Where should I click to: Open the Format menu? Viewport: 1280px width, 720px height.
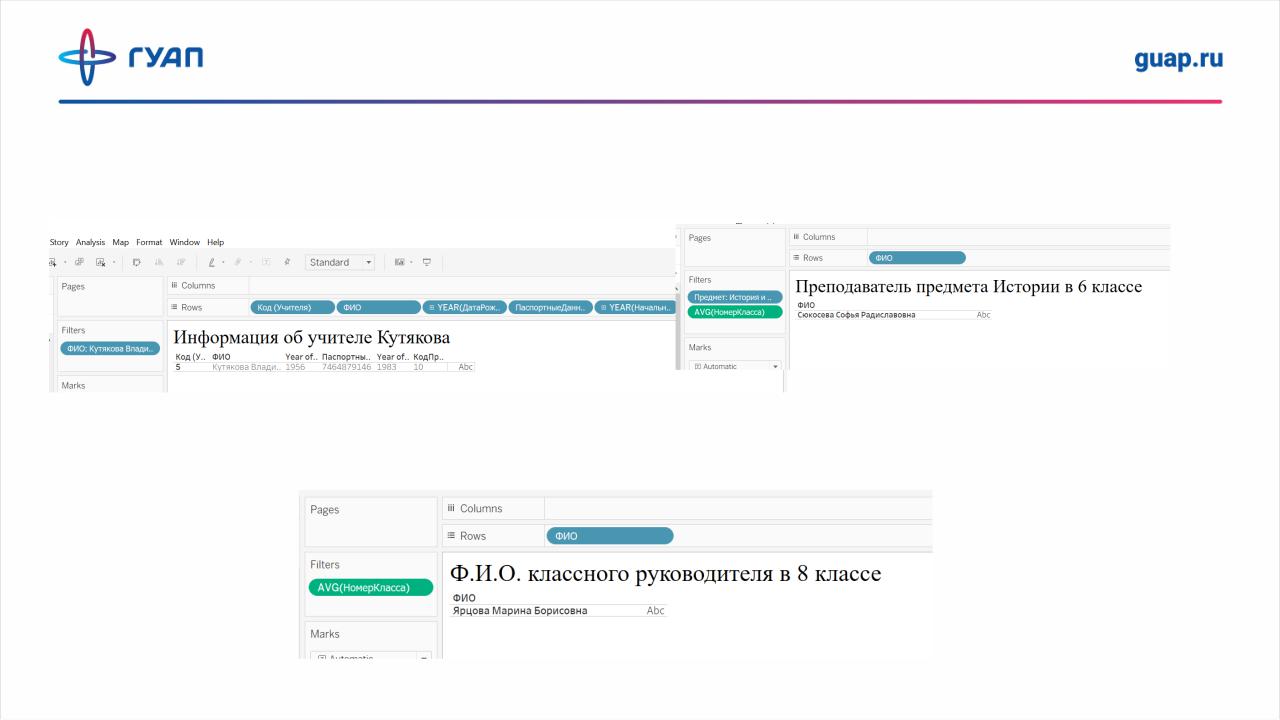[x=149, y=242]
